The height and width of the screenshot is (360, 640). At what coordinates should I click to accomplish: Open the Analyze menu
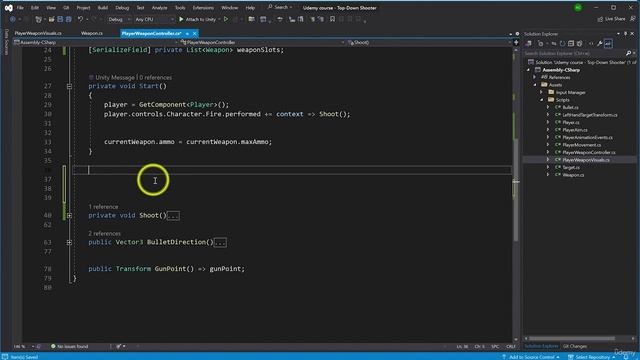[x=159, y=8]
